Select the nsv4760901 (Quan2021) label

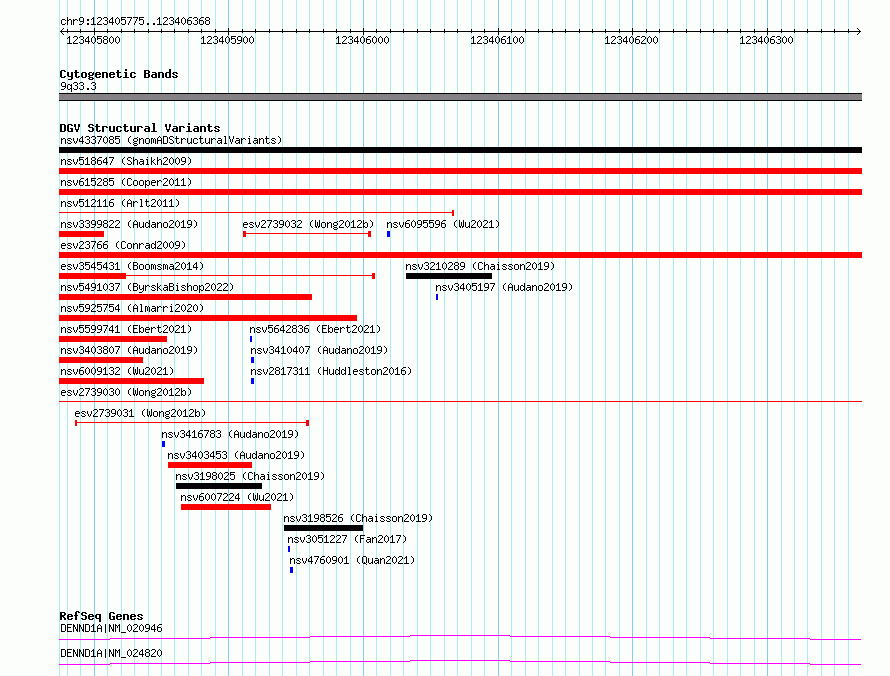coord(352,560)
